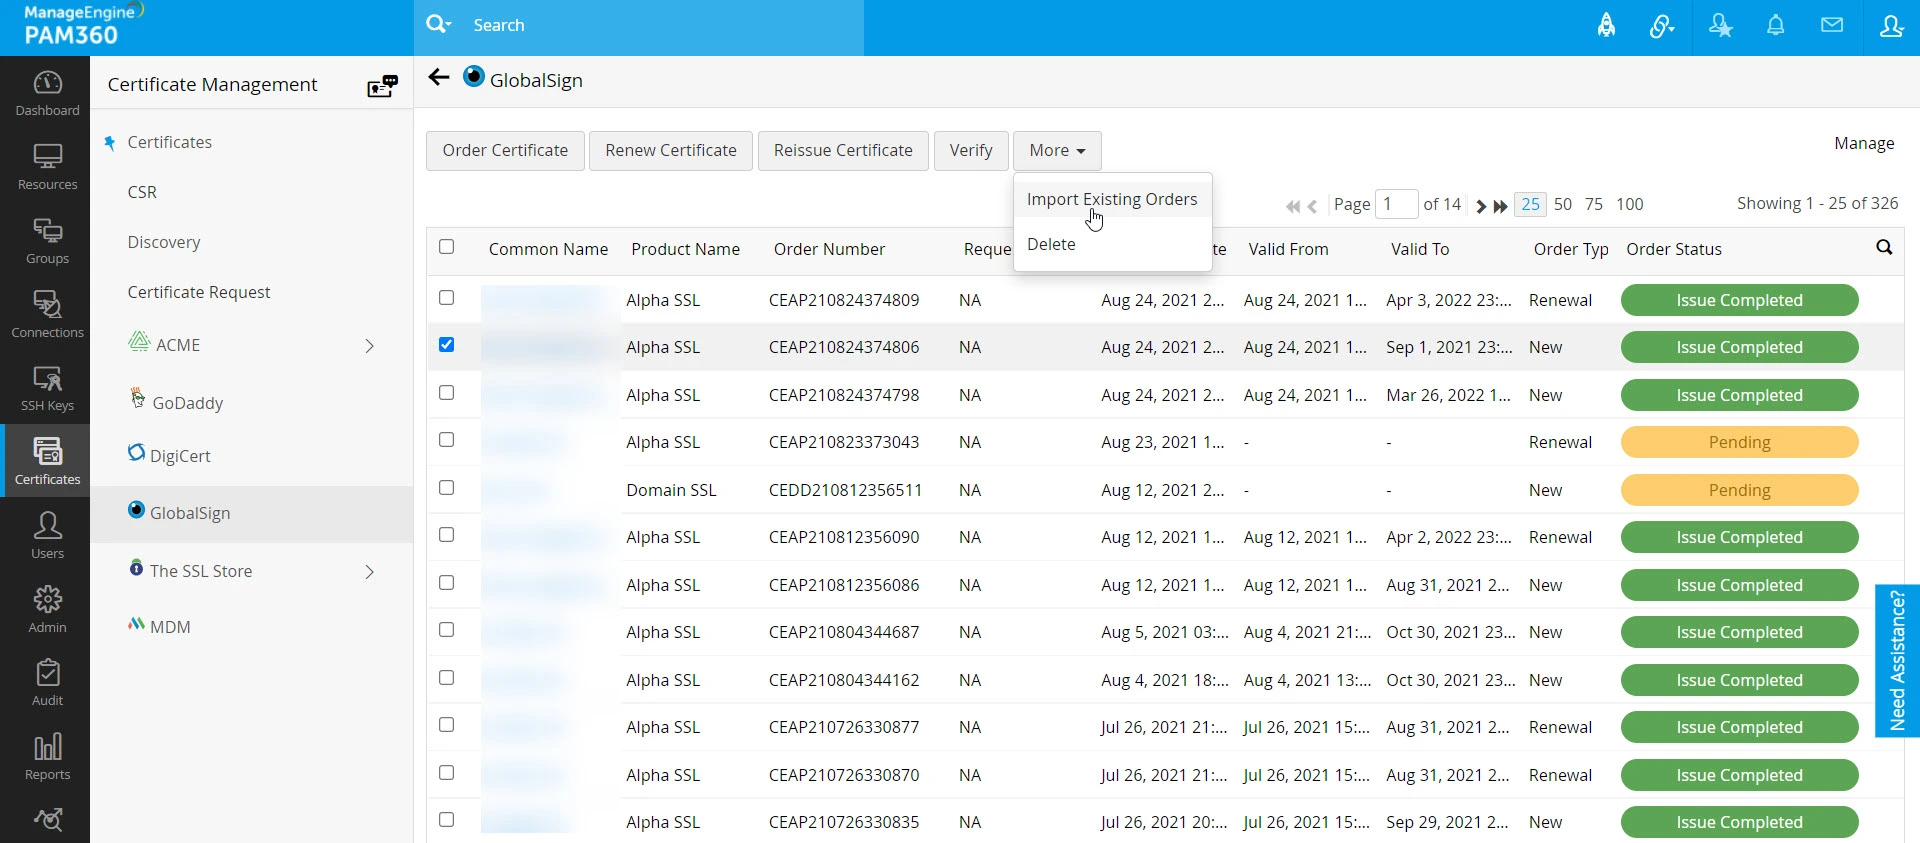
Task: Open the Audit section icon
Action: 47,683
